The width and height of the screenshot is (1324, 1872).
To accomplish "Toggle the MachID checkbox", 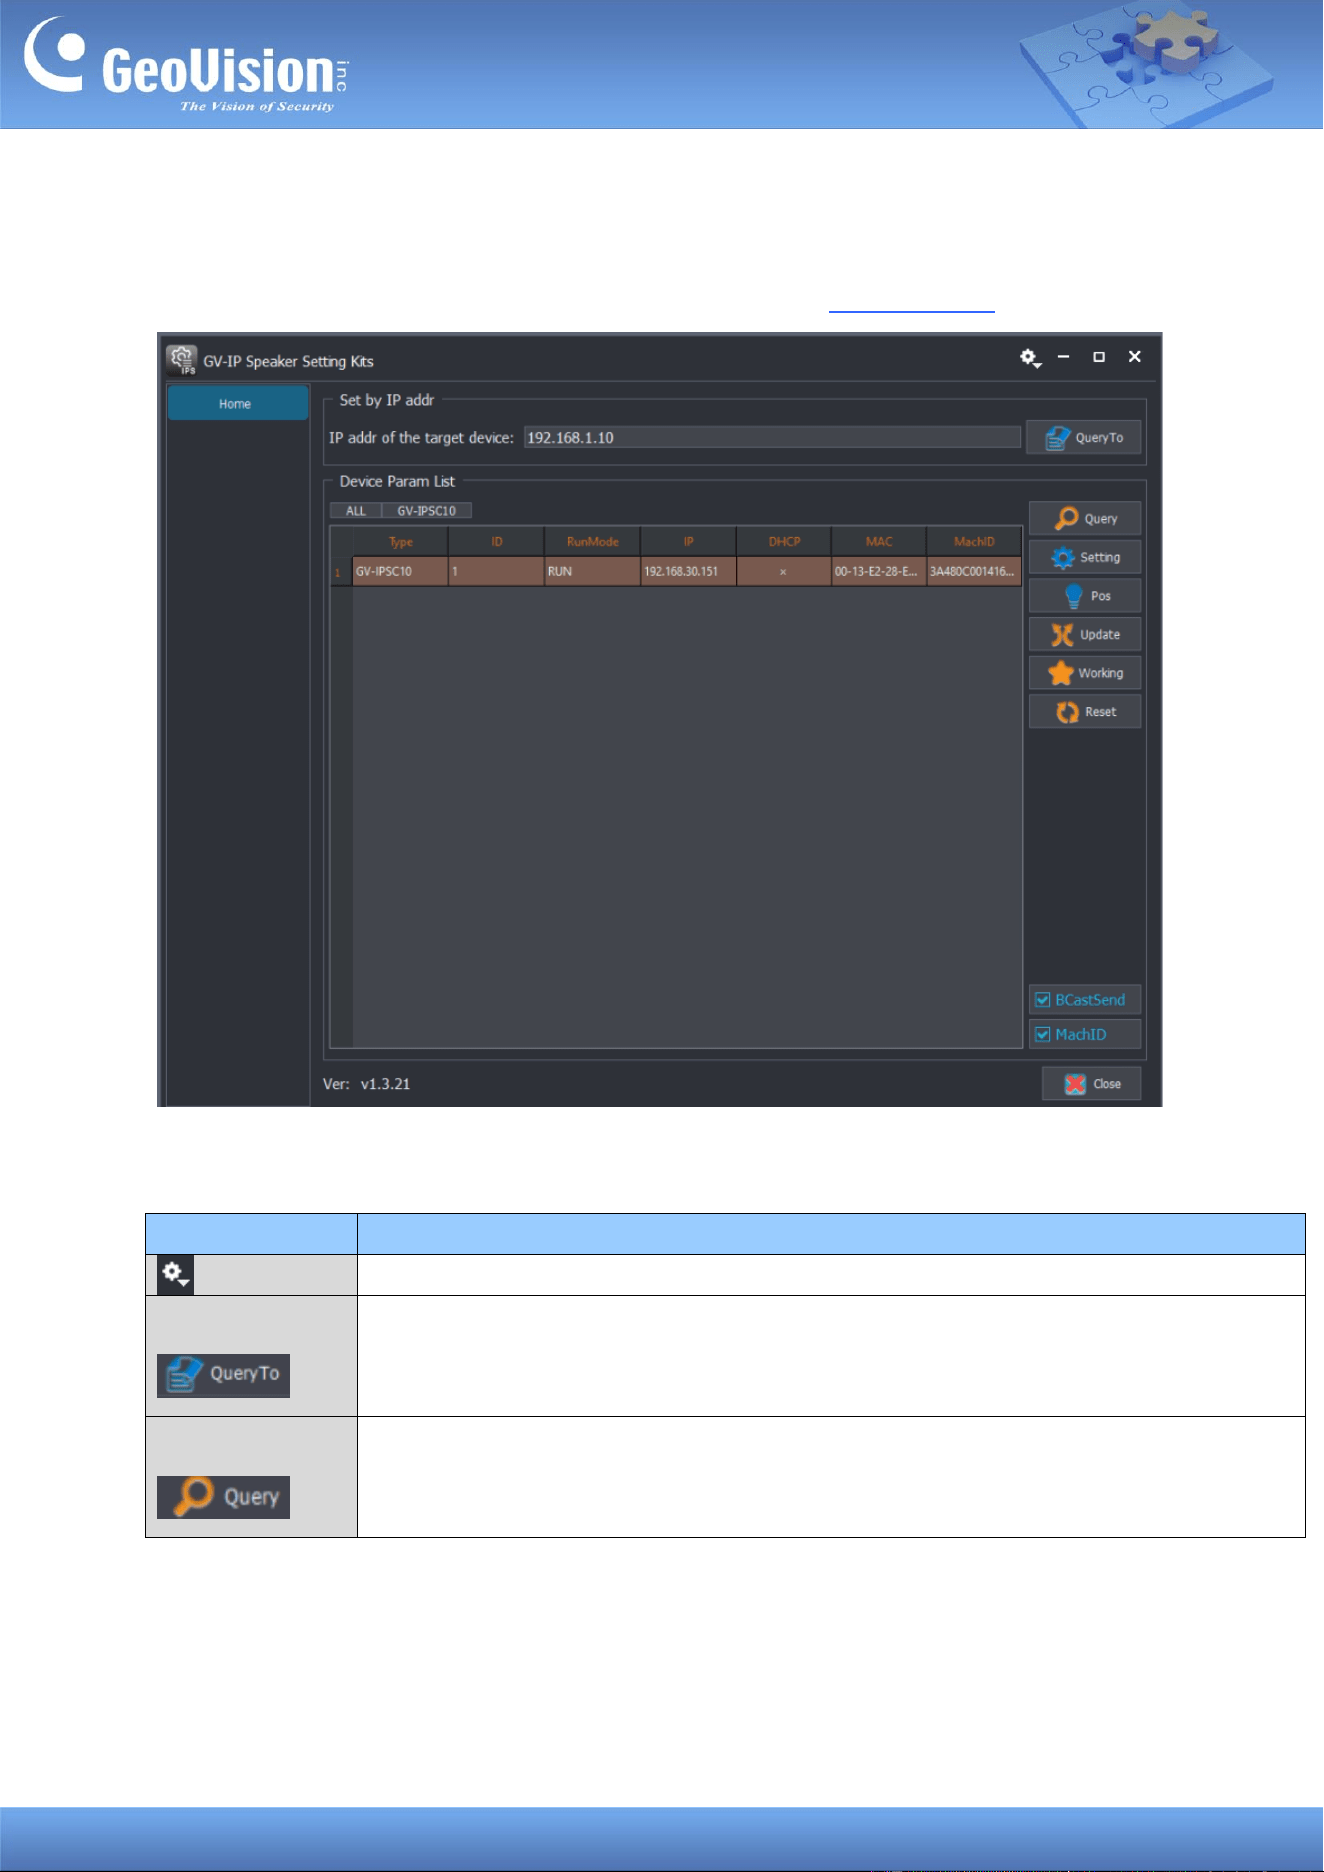I will click(x=1043, y=1035).
